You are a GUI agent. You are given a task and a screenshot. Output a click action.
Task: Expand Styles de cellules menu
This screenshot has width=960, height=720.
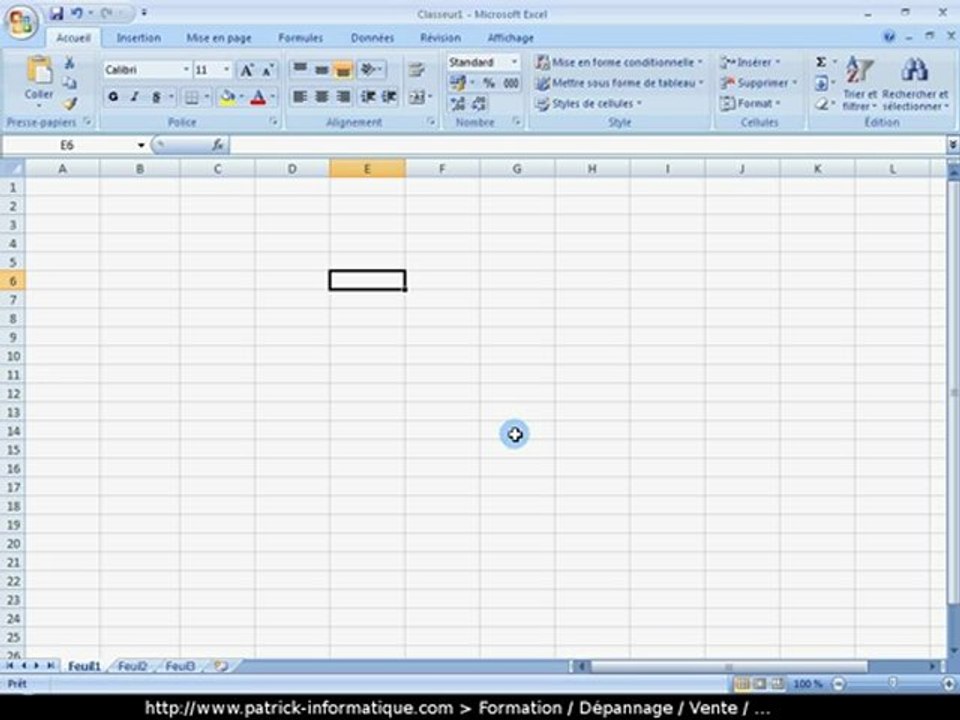click(x=588, y=103)
